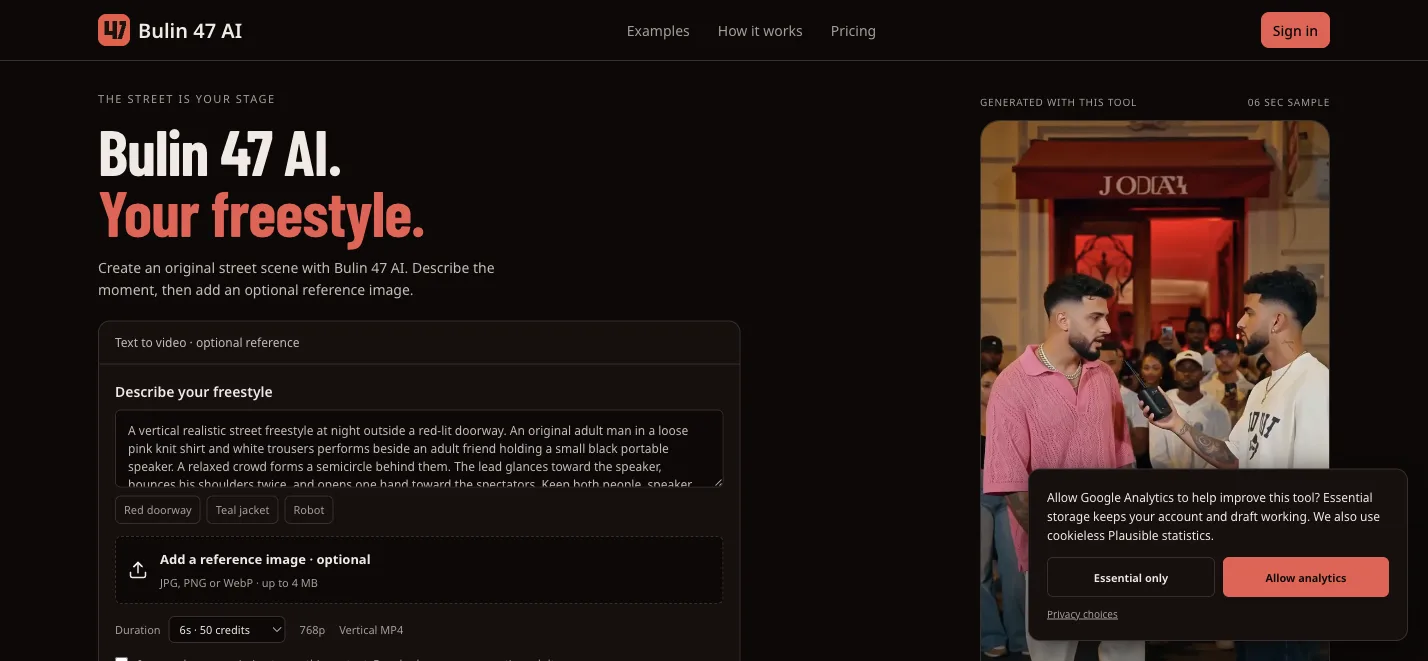Open the Duration dropdown showing 6s · 50 credits
Viewport: 1428px width, 661px height.
[227, 630]
